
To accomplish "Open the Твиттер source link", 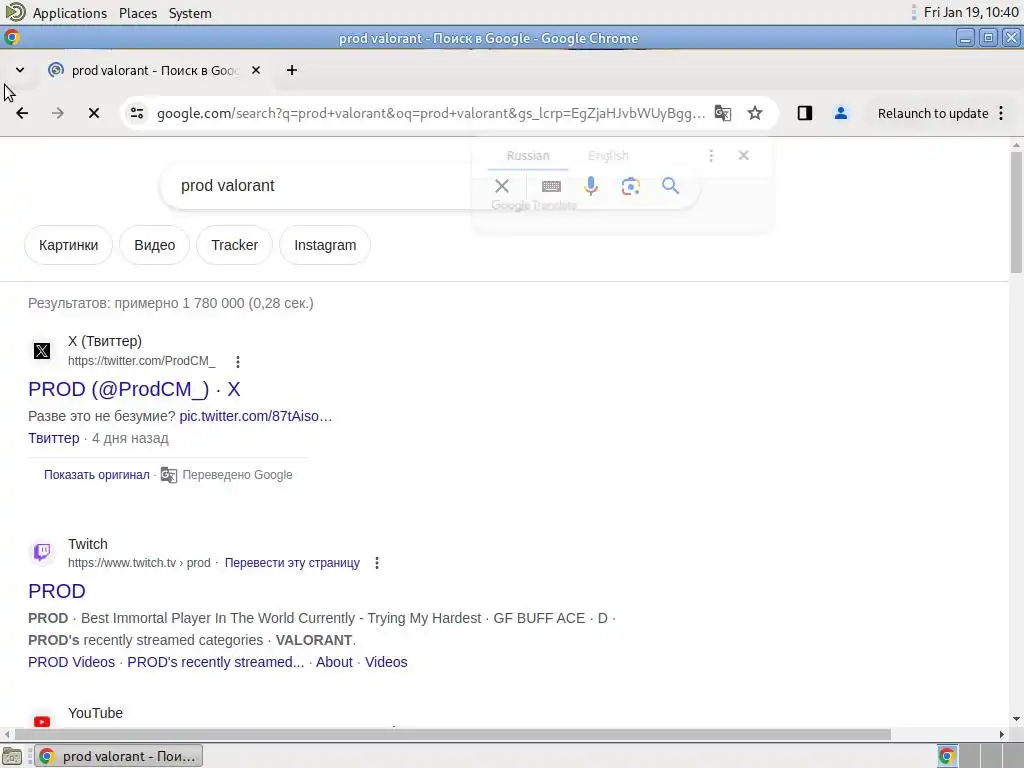I will coord(54,438).
